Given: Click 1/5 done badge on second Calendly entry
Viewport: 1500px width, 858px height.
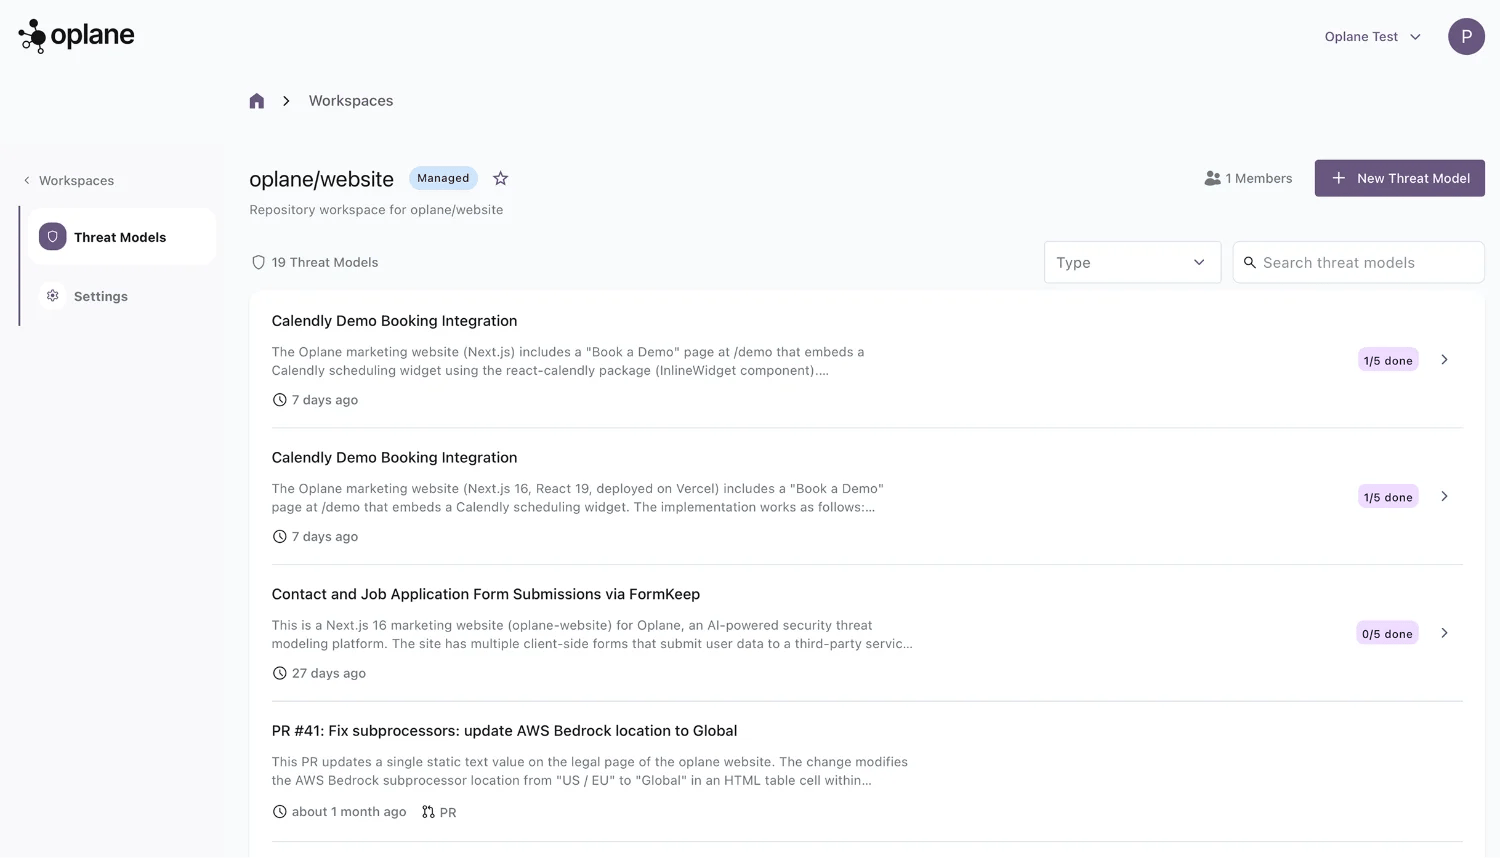Looking at the screenshot, I should pos(1388,497).
